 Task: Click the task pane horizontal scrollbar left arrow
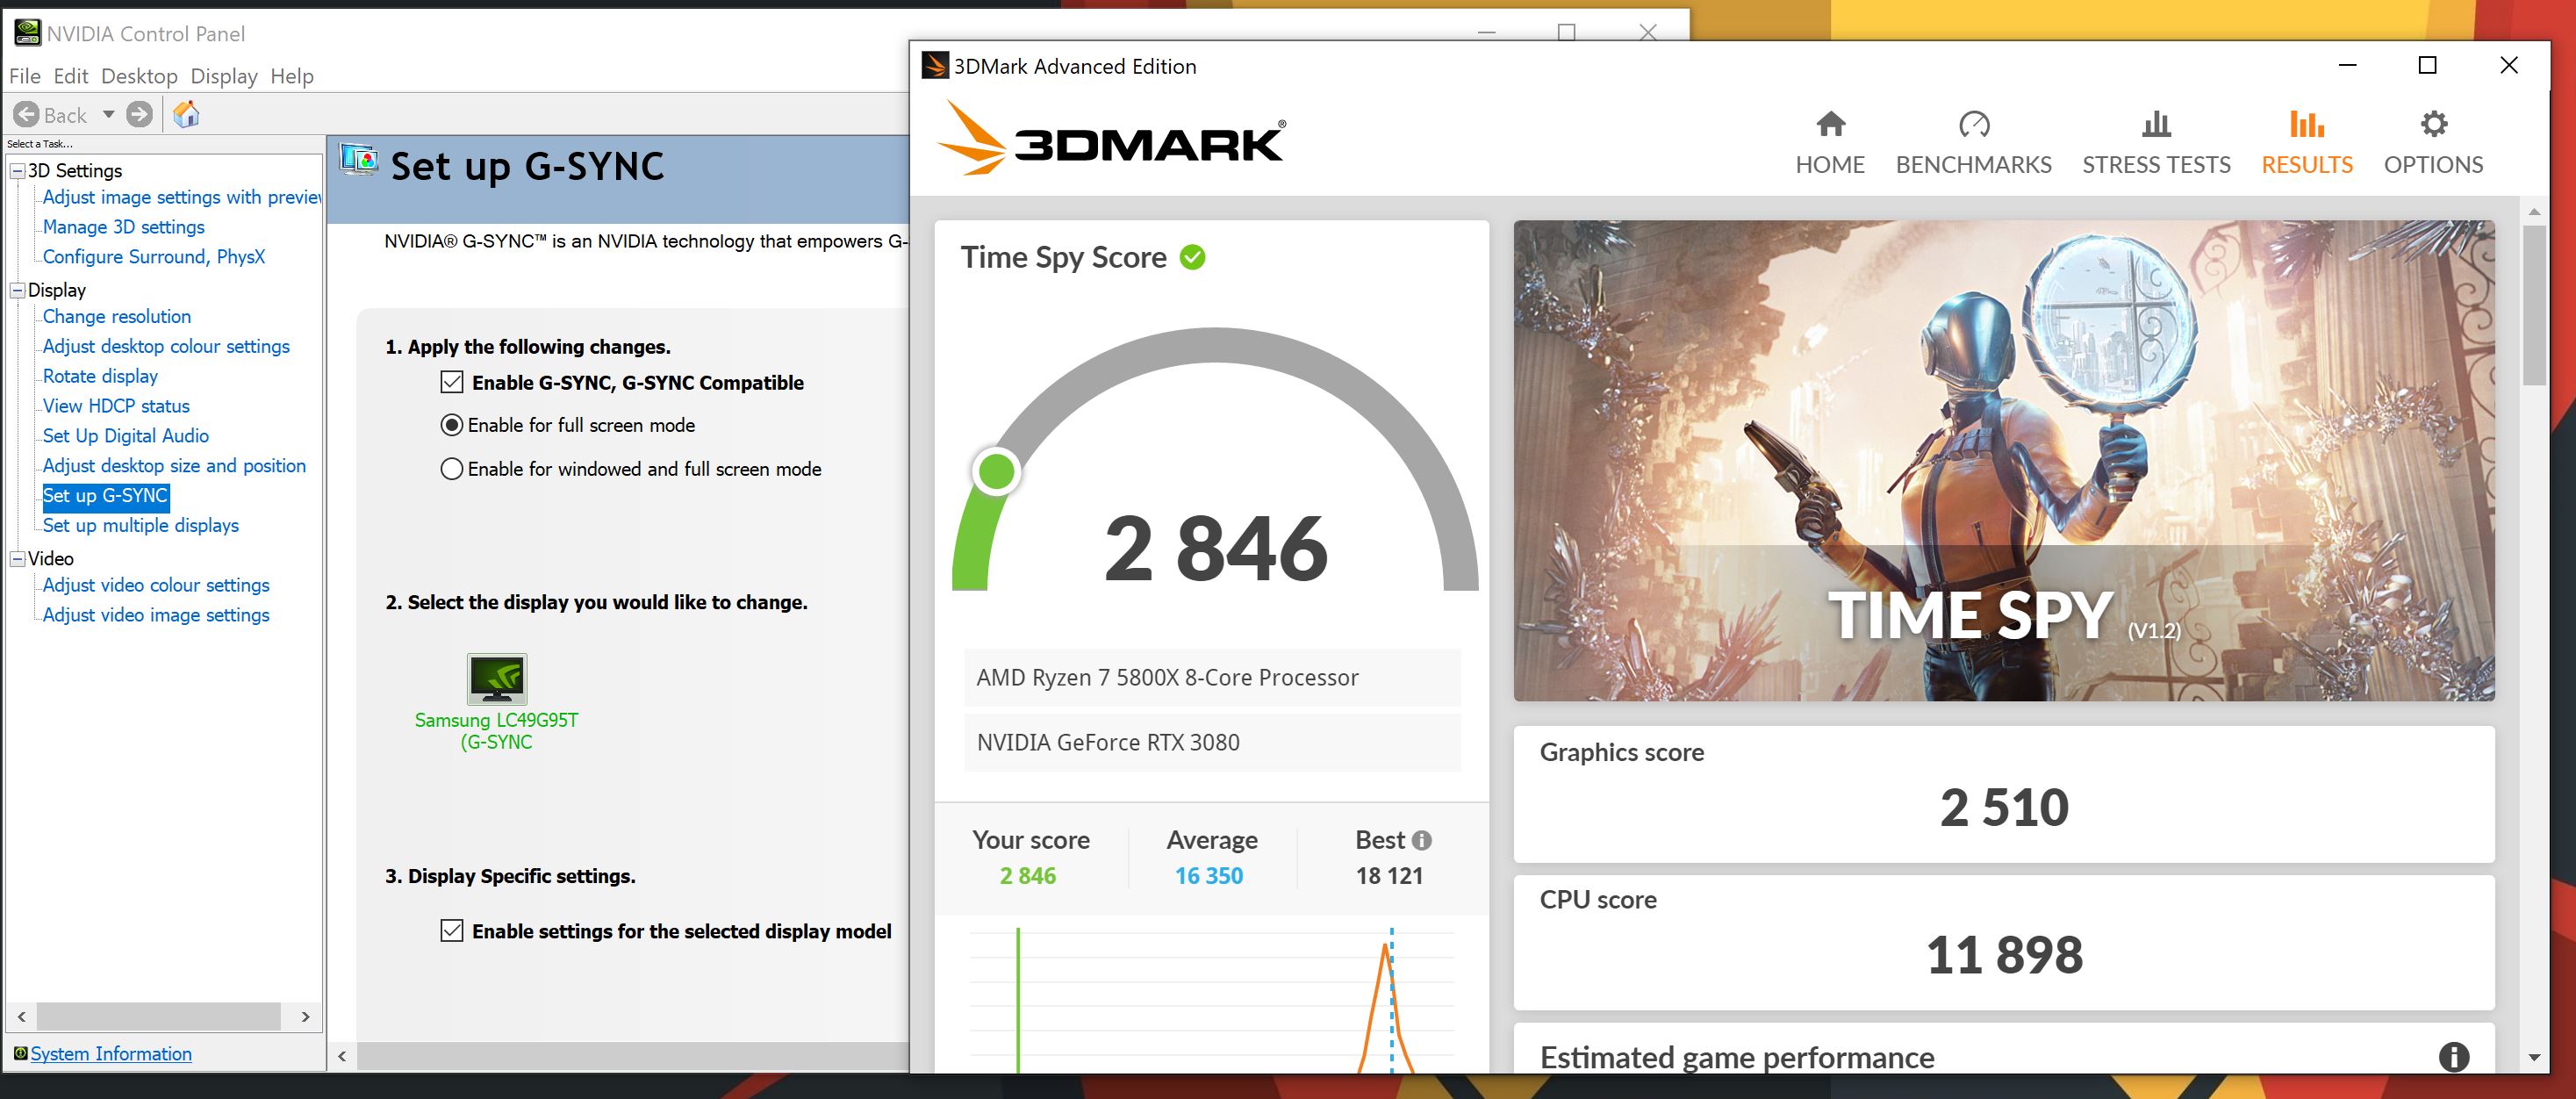[21, 1017]
